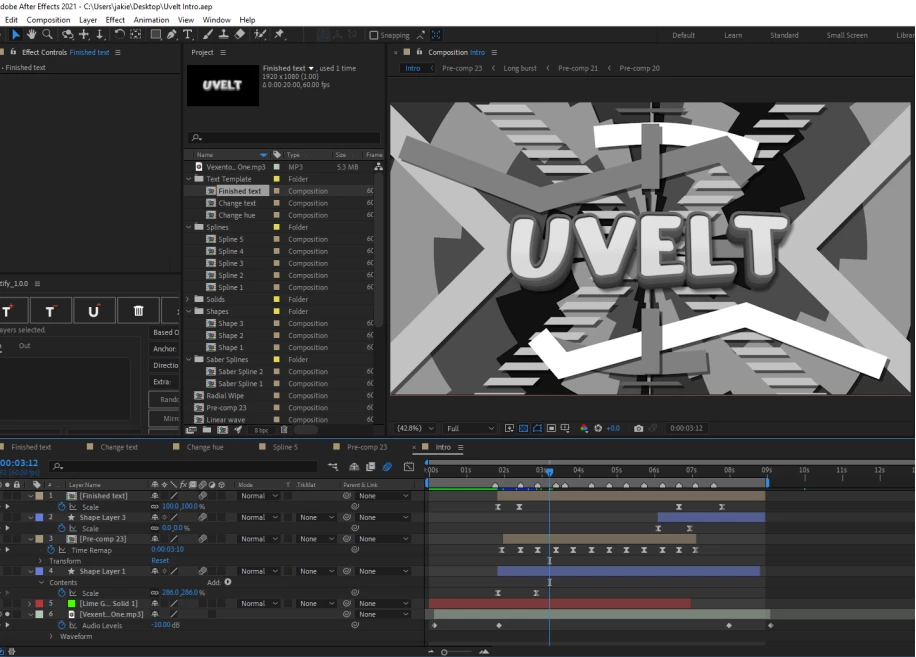
Task: Open the Effect menu
Action: pyautogui.click(x=115, y=20)
